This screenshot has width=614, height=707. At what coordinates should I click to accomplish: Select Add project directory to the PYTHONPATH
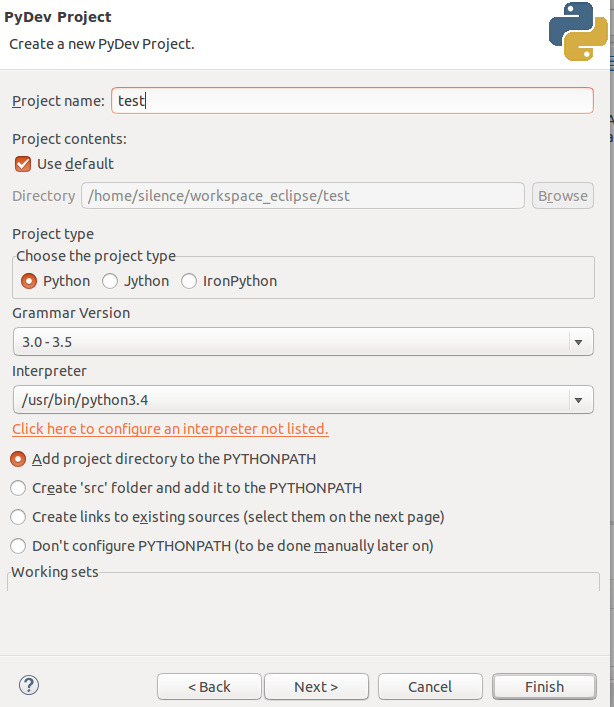18,459
